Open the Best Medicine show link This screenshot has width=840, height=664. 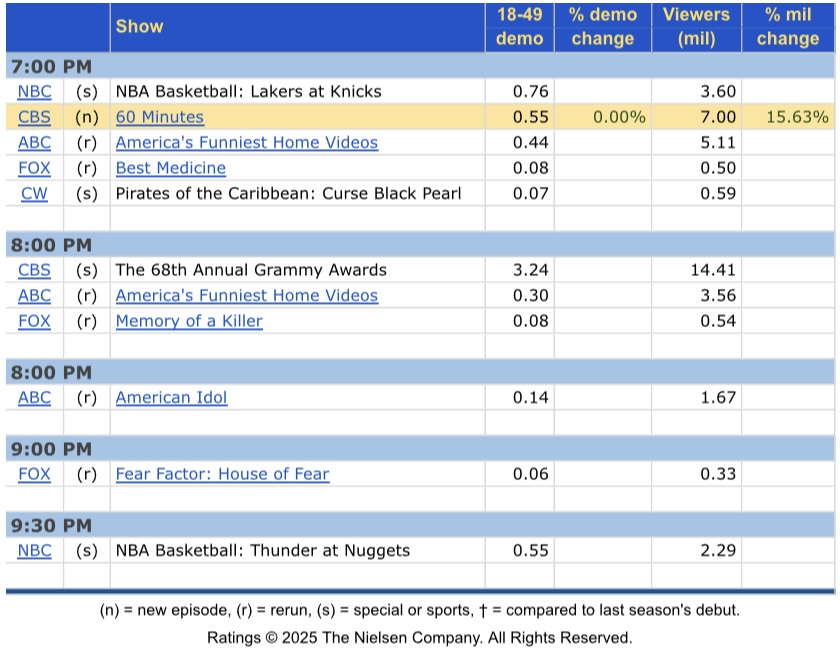point(171,168)
